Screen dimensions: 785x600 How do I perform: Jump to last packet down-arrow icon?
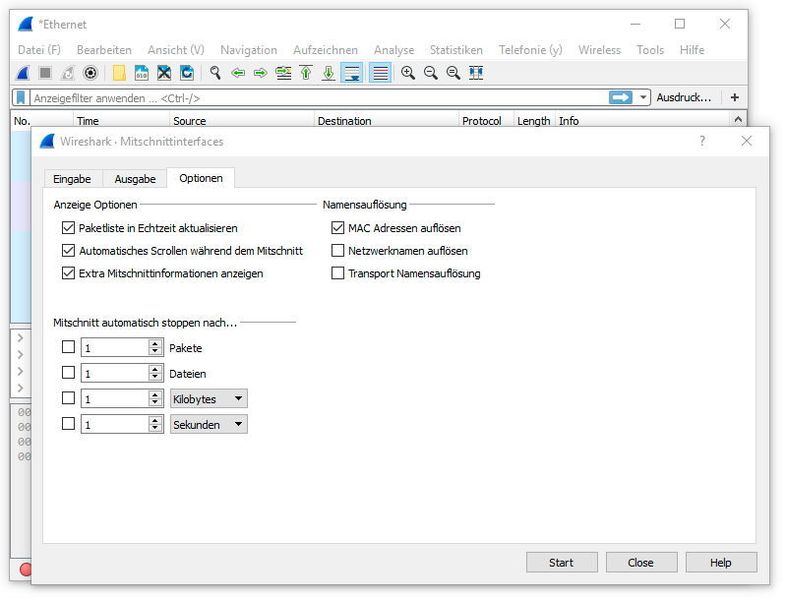click(x=328, y=73)
